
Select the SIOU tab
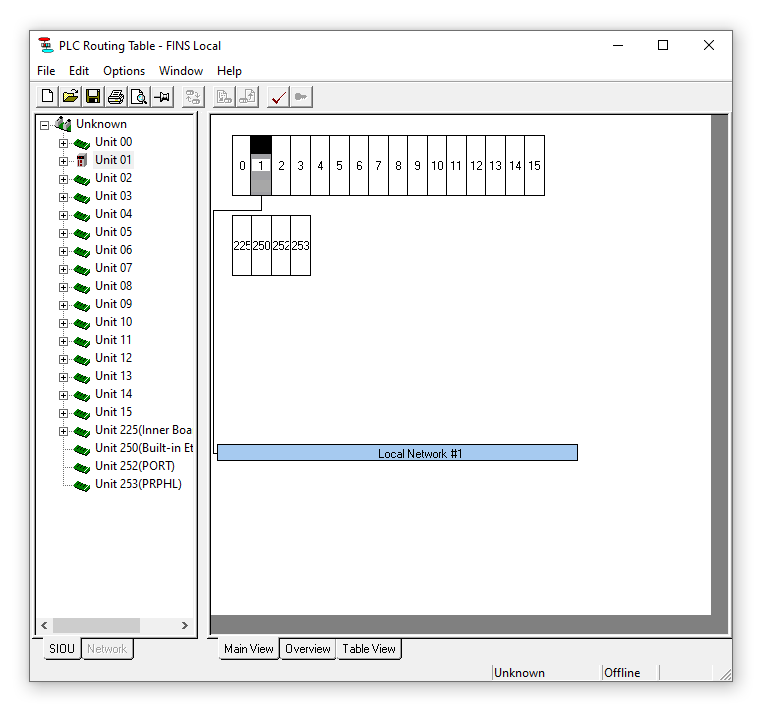coord(62,649)
